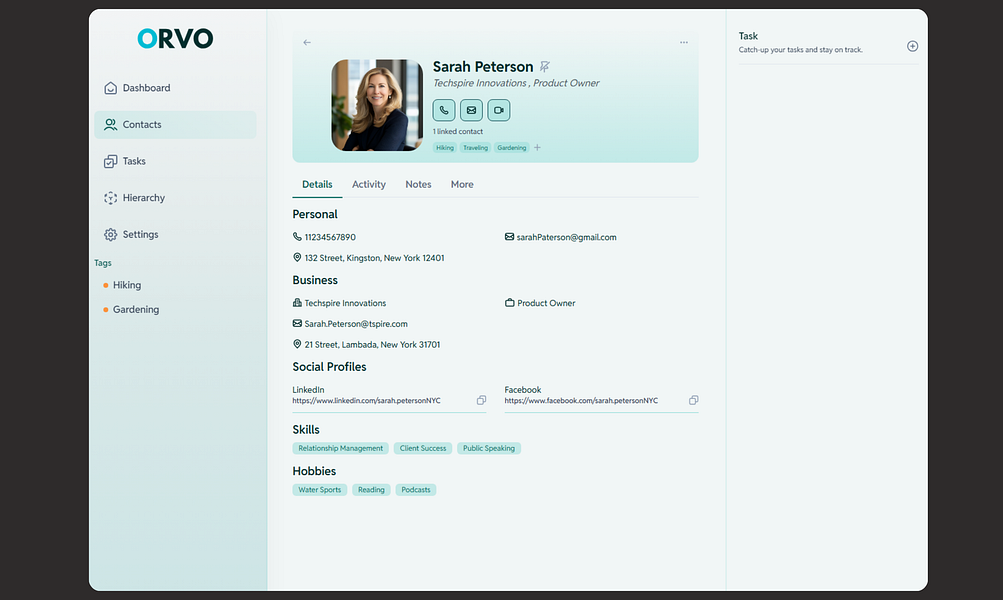Click the Kingston address location pin icon
1003x600 pixels.
pyautogui.click(x=297, y=257)
